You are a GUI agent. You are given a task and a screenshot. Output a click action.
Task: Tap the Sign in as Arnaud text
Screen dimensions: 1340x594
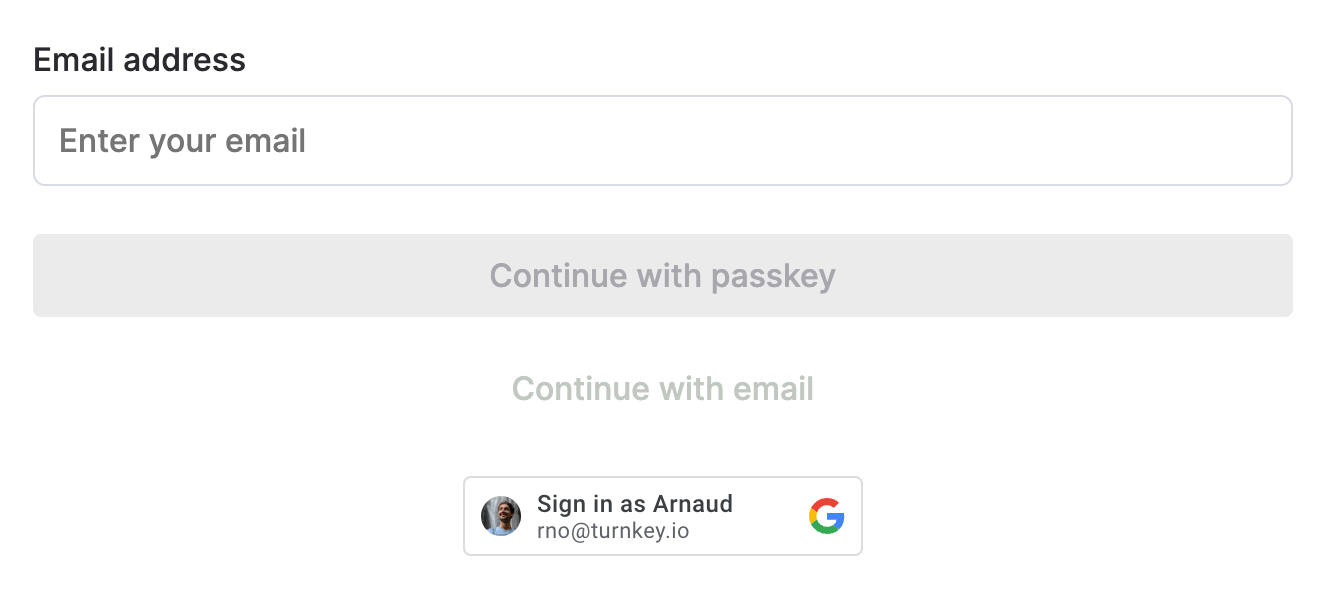pyautogui.click(x=635, y=504)
